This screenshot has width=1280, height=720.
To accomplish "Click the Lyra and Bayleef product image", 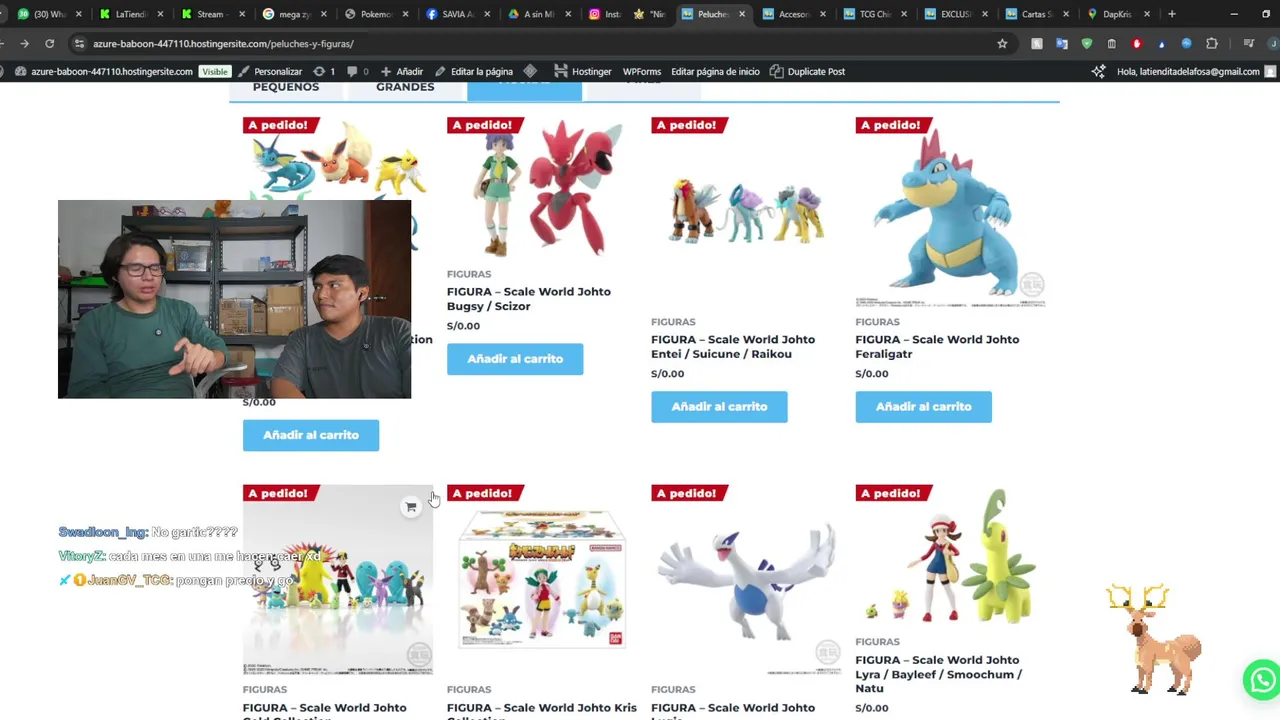I will [x=950, y=557].
